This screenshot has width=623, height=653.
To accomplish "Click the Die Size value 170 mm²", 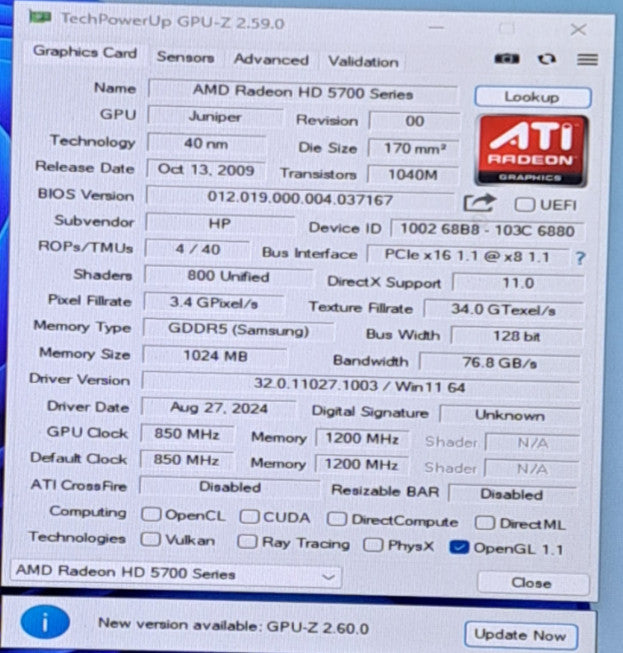I will point(414,148).
